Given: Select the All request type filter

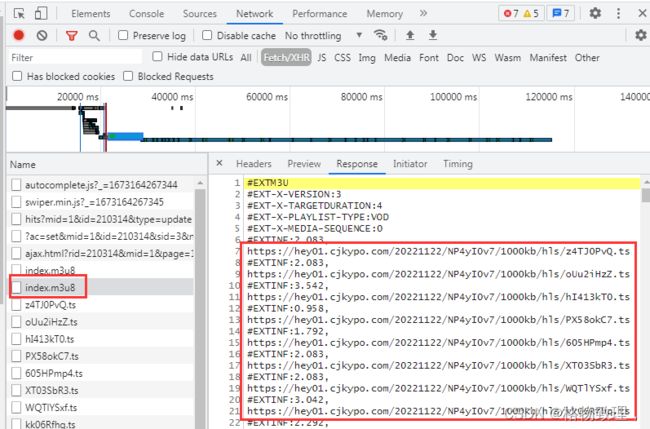Looking at the screenshot, I should pyautogui.click(x=246, y=58).
